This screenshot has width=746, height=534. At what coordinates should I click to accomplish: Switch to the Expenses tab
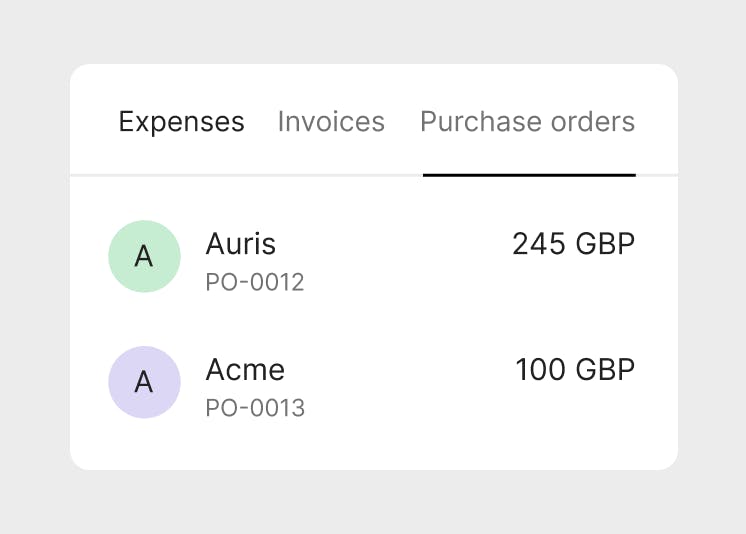coord(181,122)
